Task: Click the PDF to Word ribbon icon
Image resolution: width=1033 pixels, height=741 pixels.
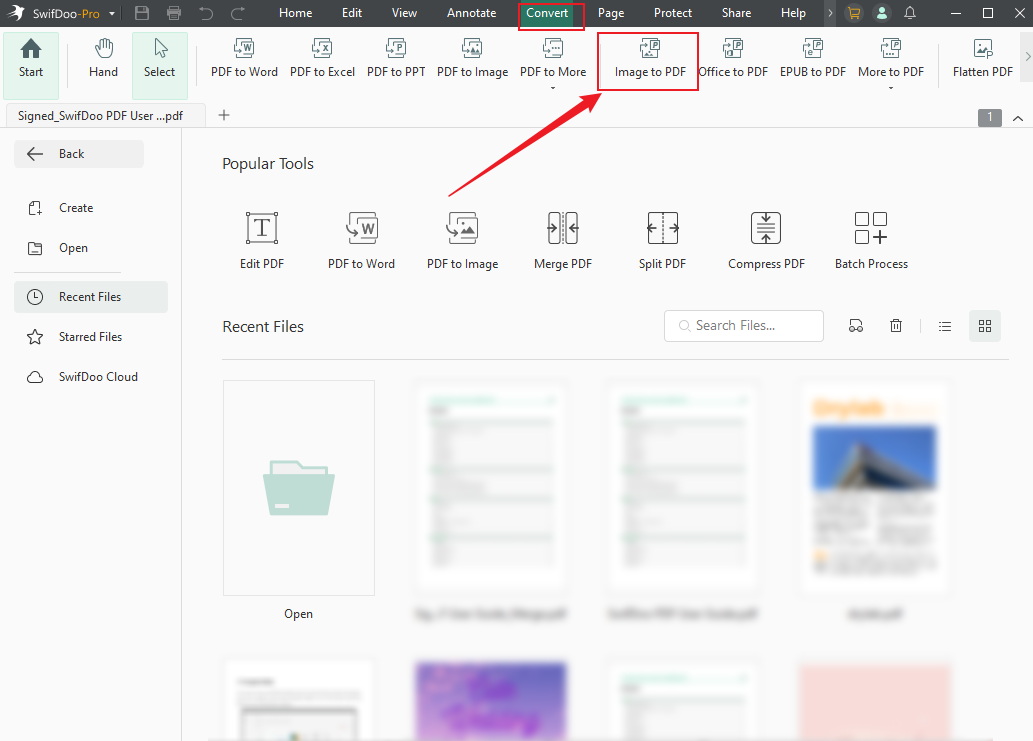Action: pyautogui.click(x=244, y=58)
